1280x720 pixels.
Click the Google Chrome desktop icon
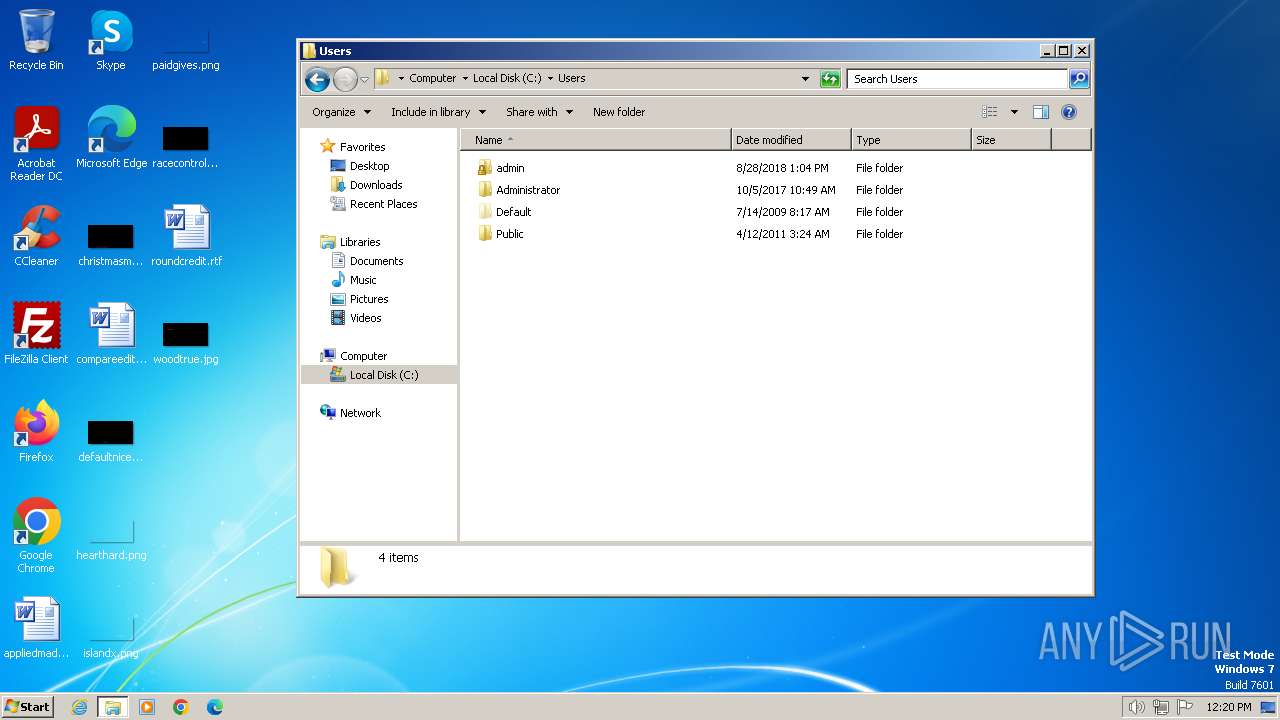coord(36,536)
